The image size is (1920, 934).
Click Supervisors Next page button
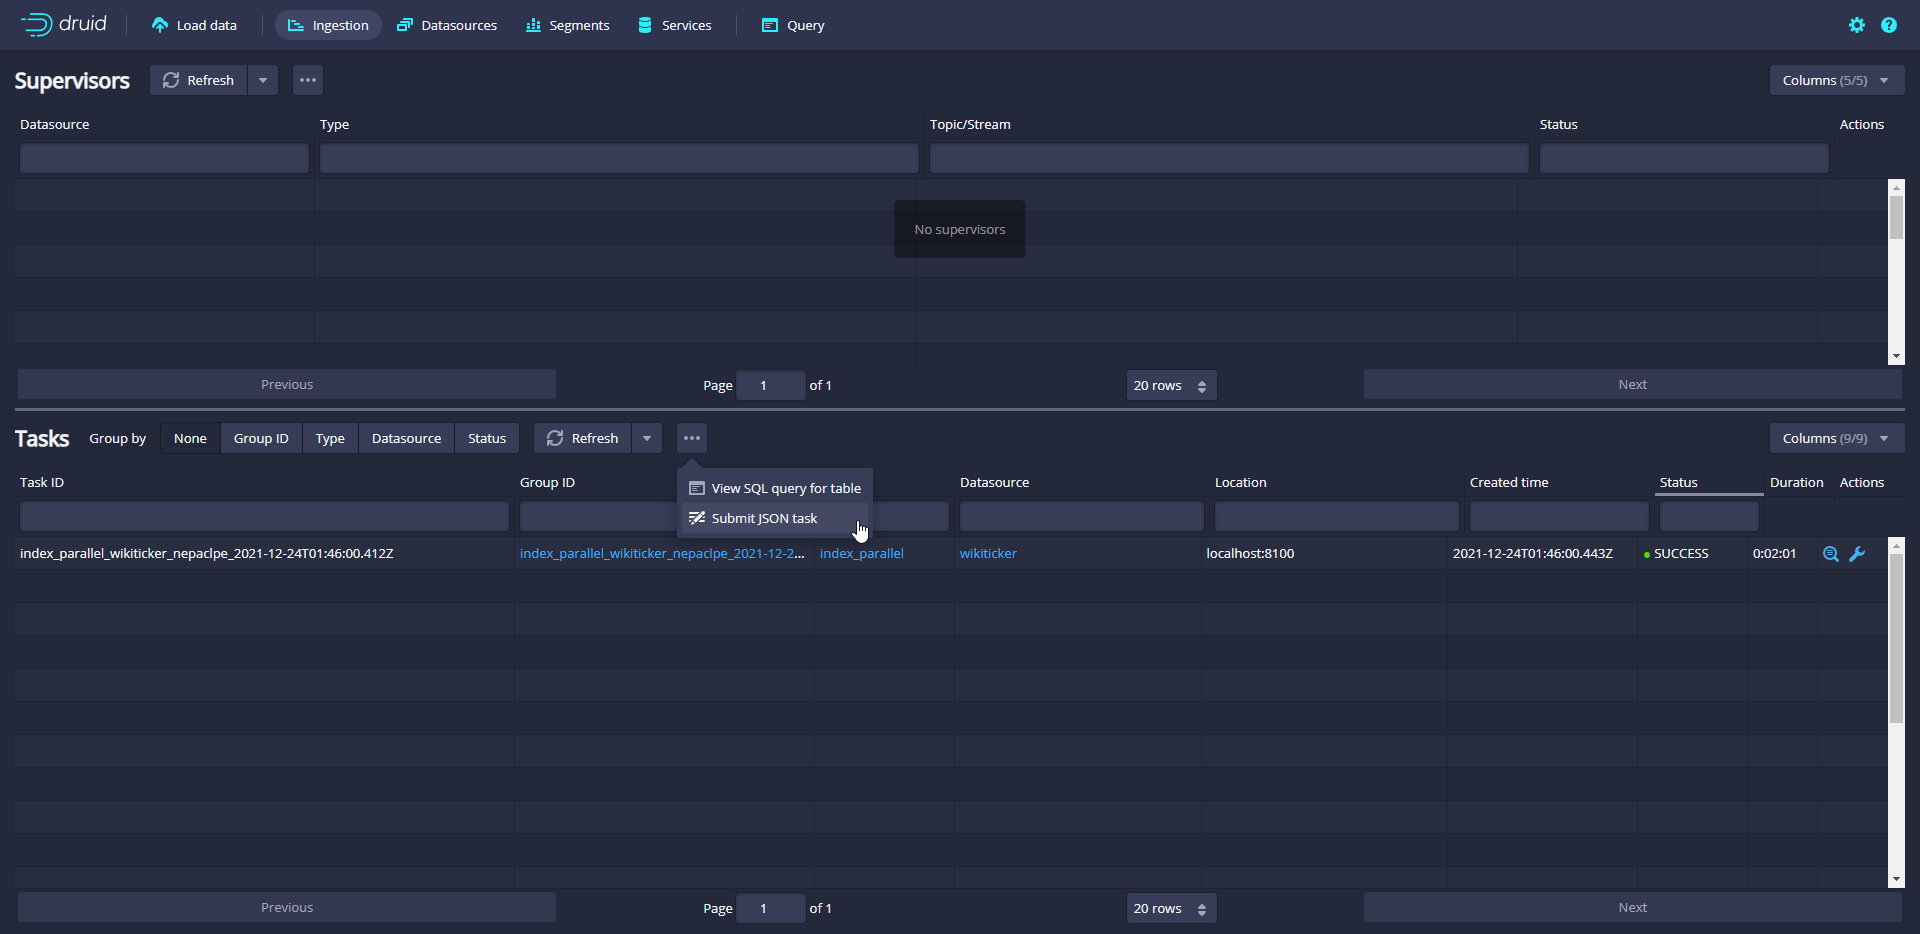click(x=1632, y=384)
